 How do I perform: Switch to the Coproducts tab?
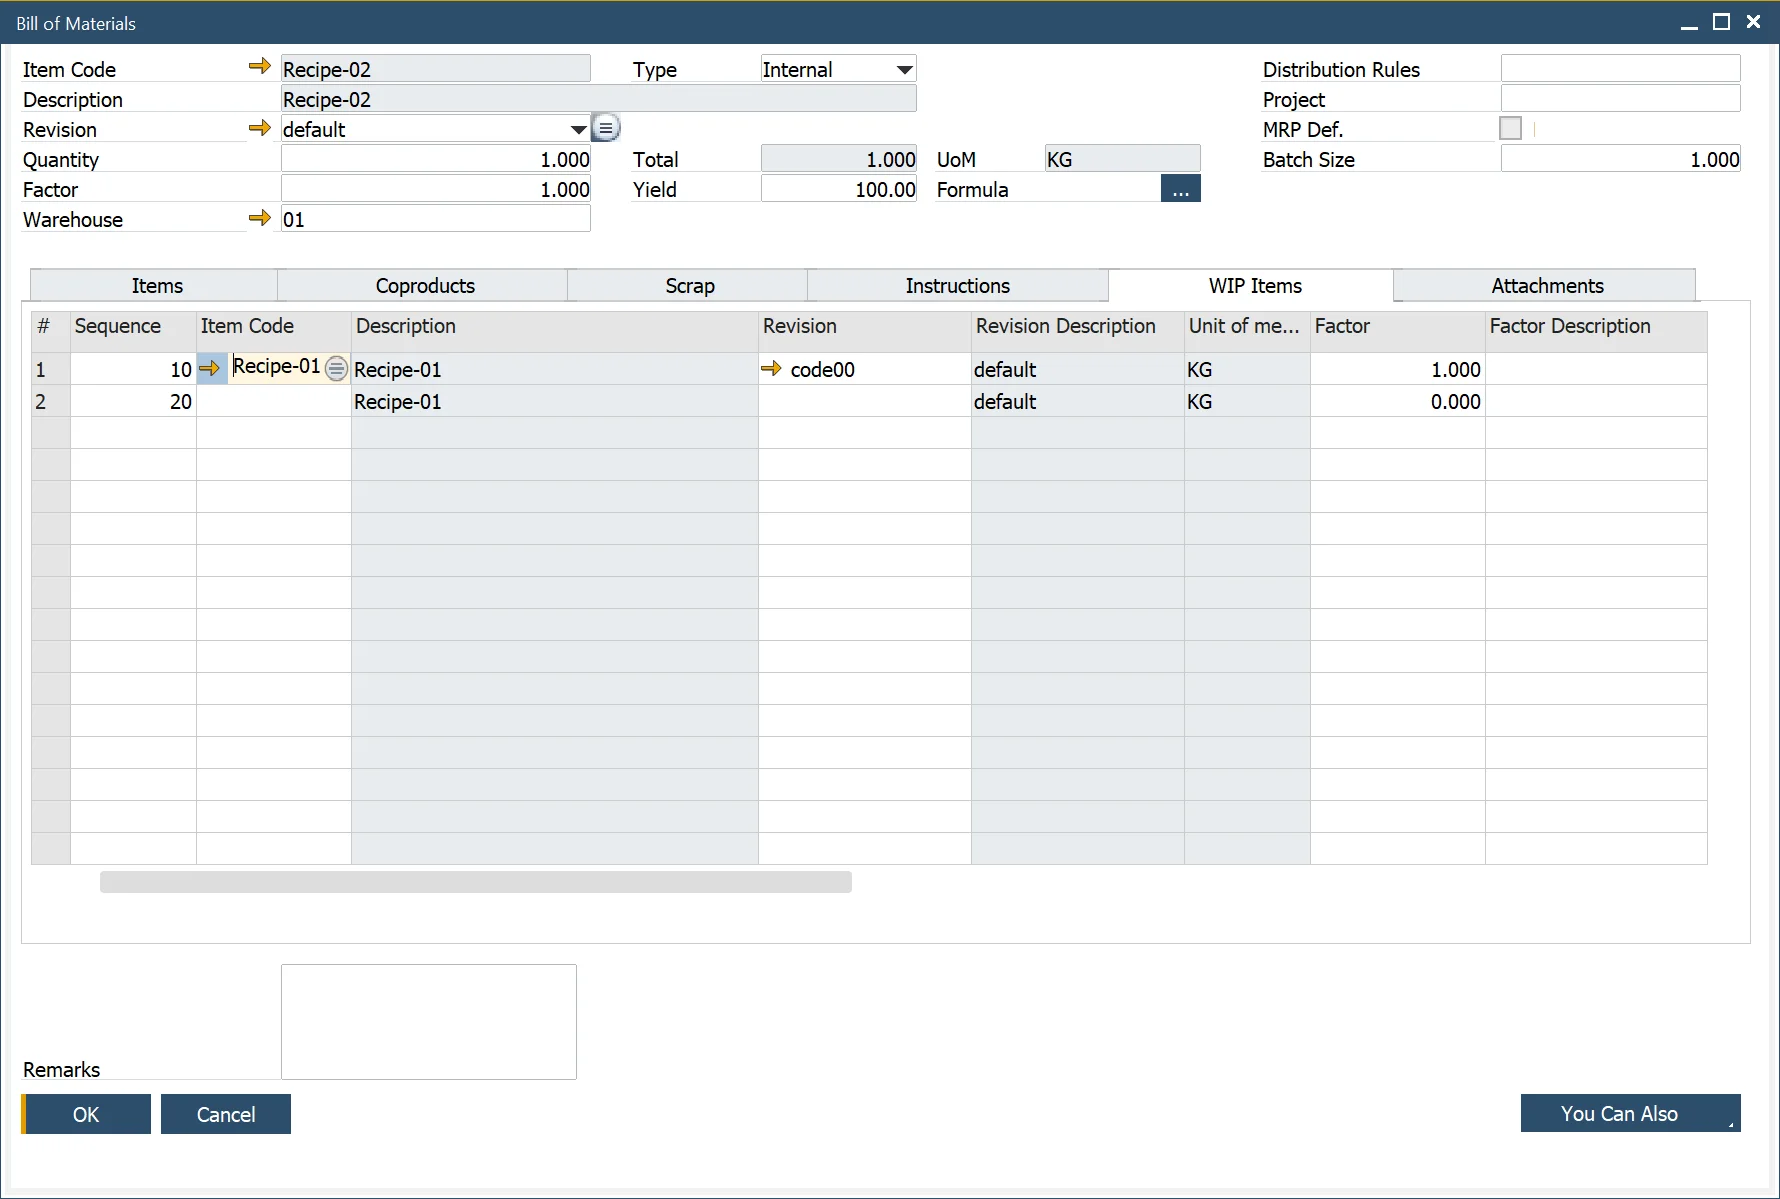point(424,286)
